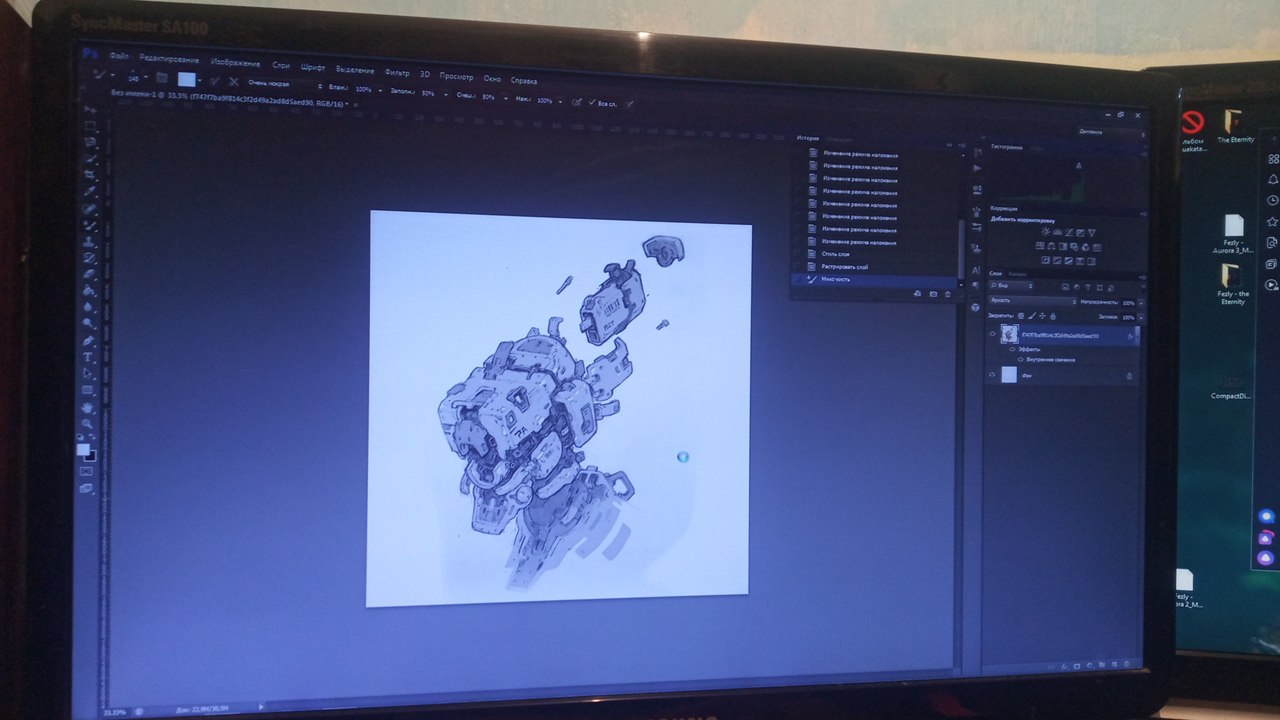
Task: Add Curves adjustment icon
Action: (x=1069, y=232)
